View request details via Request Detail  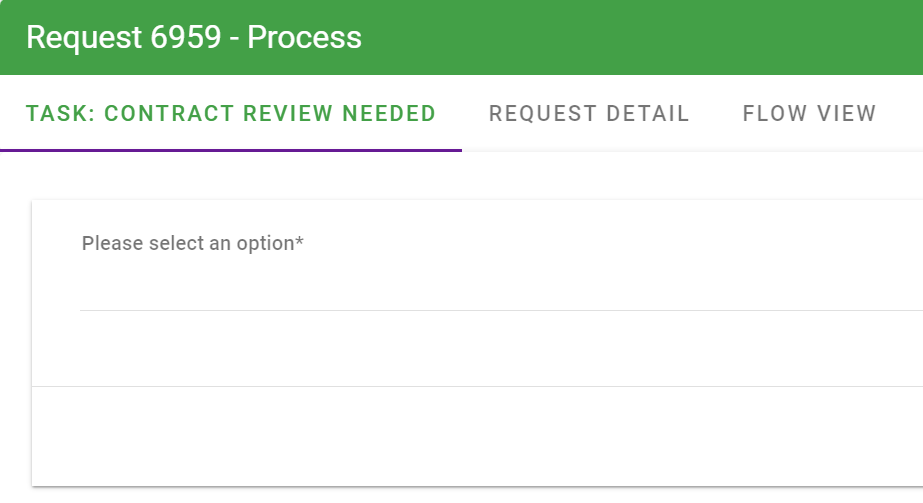coord(589,114)
